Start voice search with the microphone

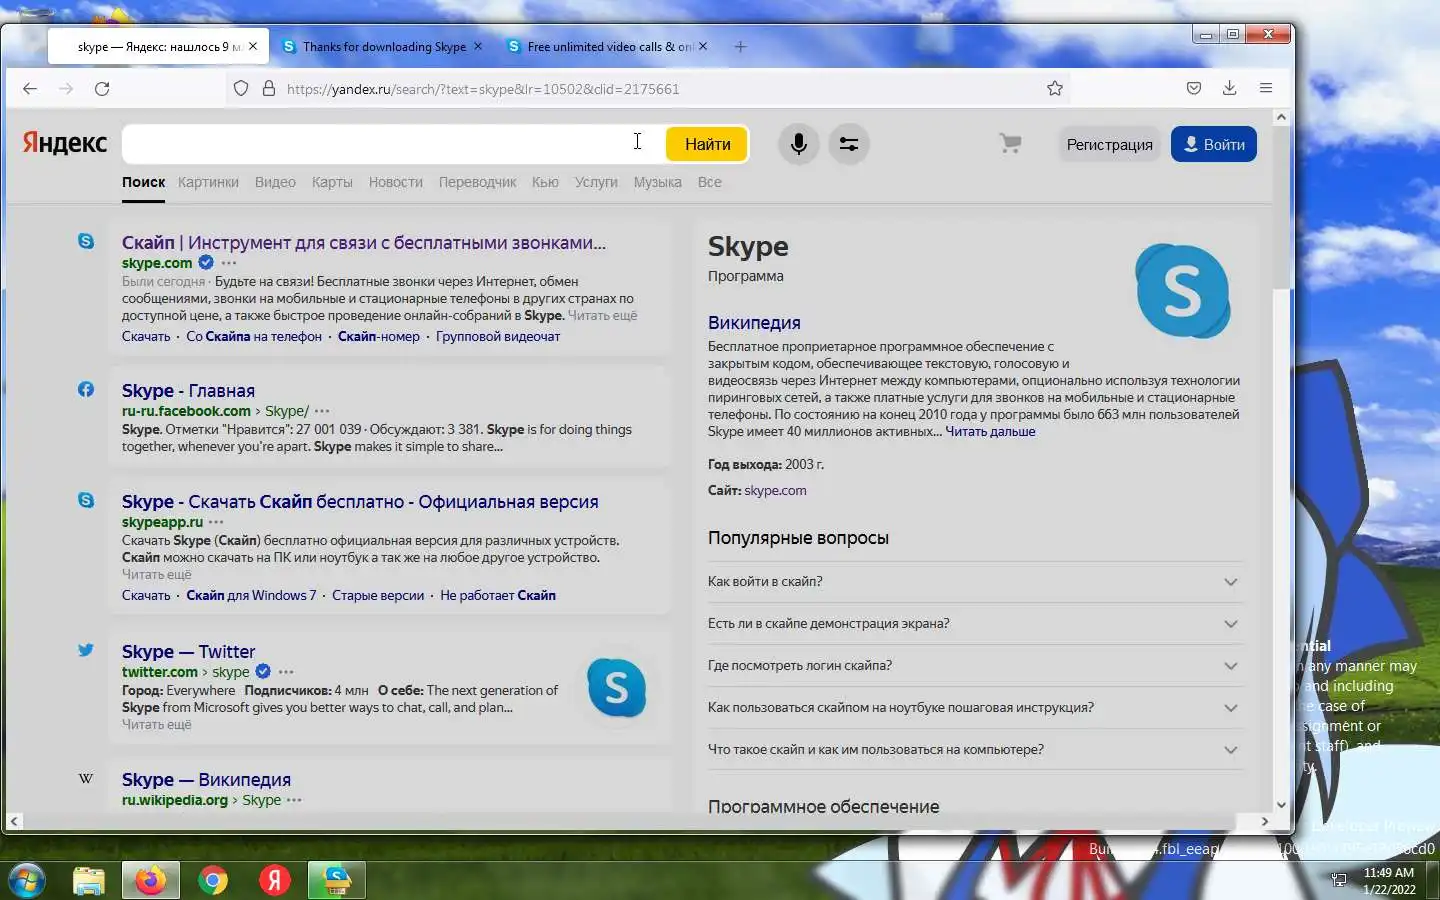[798, 144]
